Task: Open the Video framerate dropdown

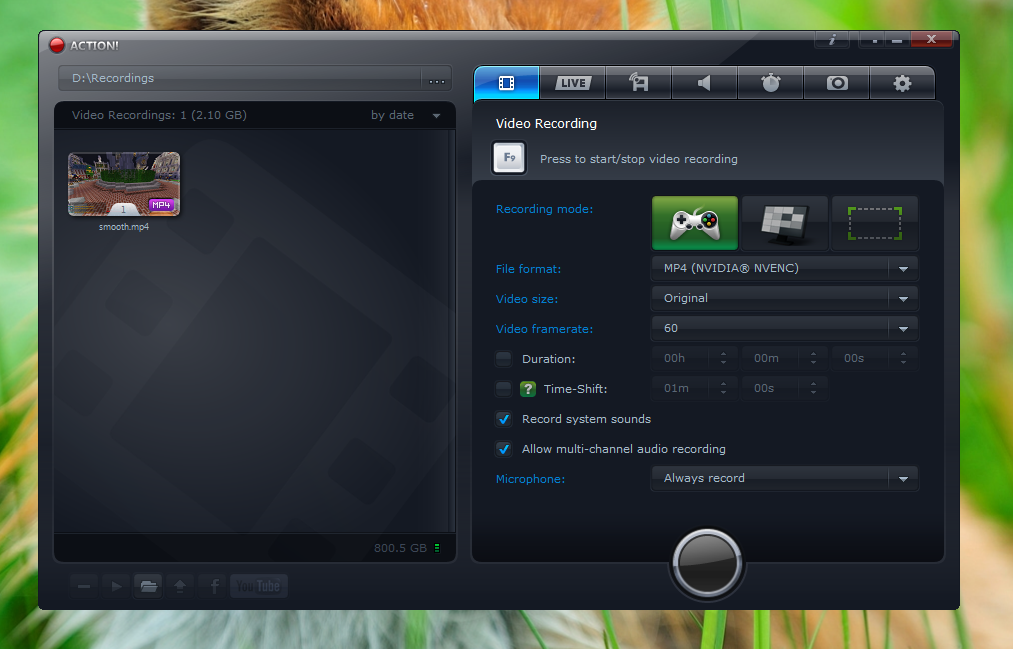Action: coord(784,328)
